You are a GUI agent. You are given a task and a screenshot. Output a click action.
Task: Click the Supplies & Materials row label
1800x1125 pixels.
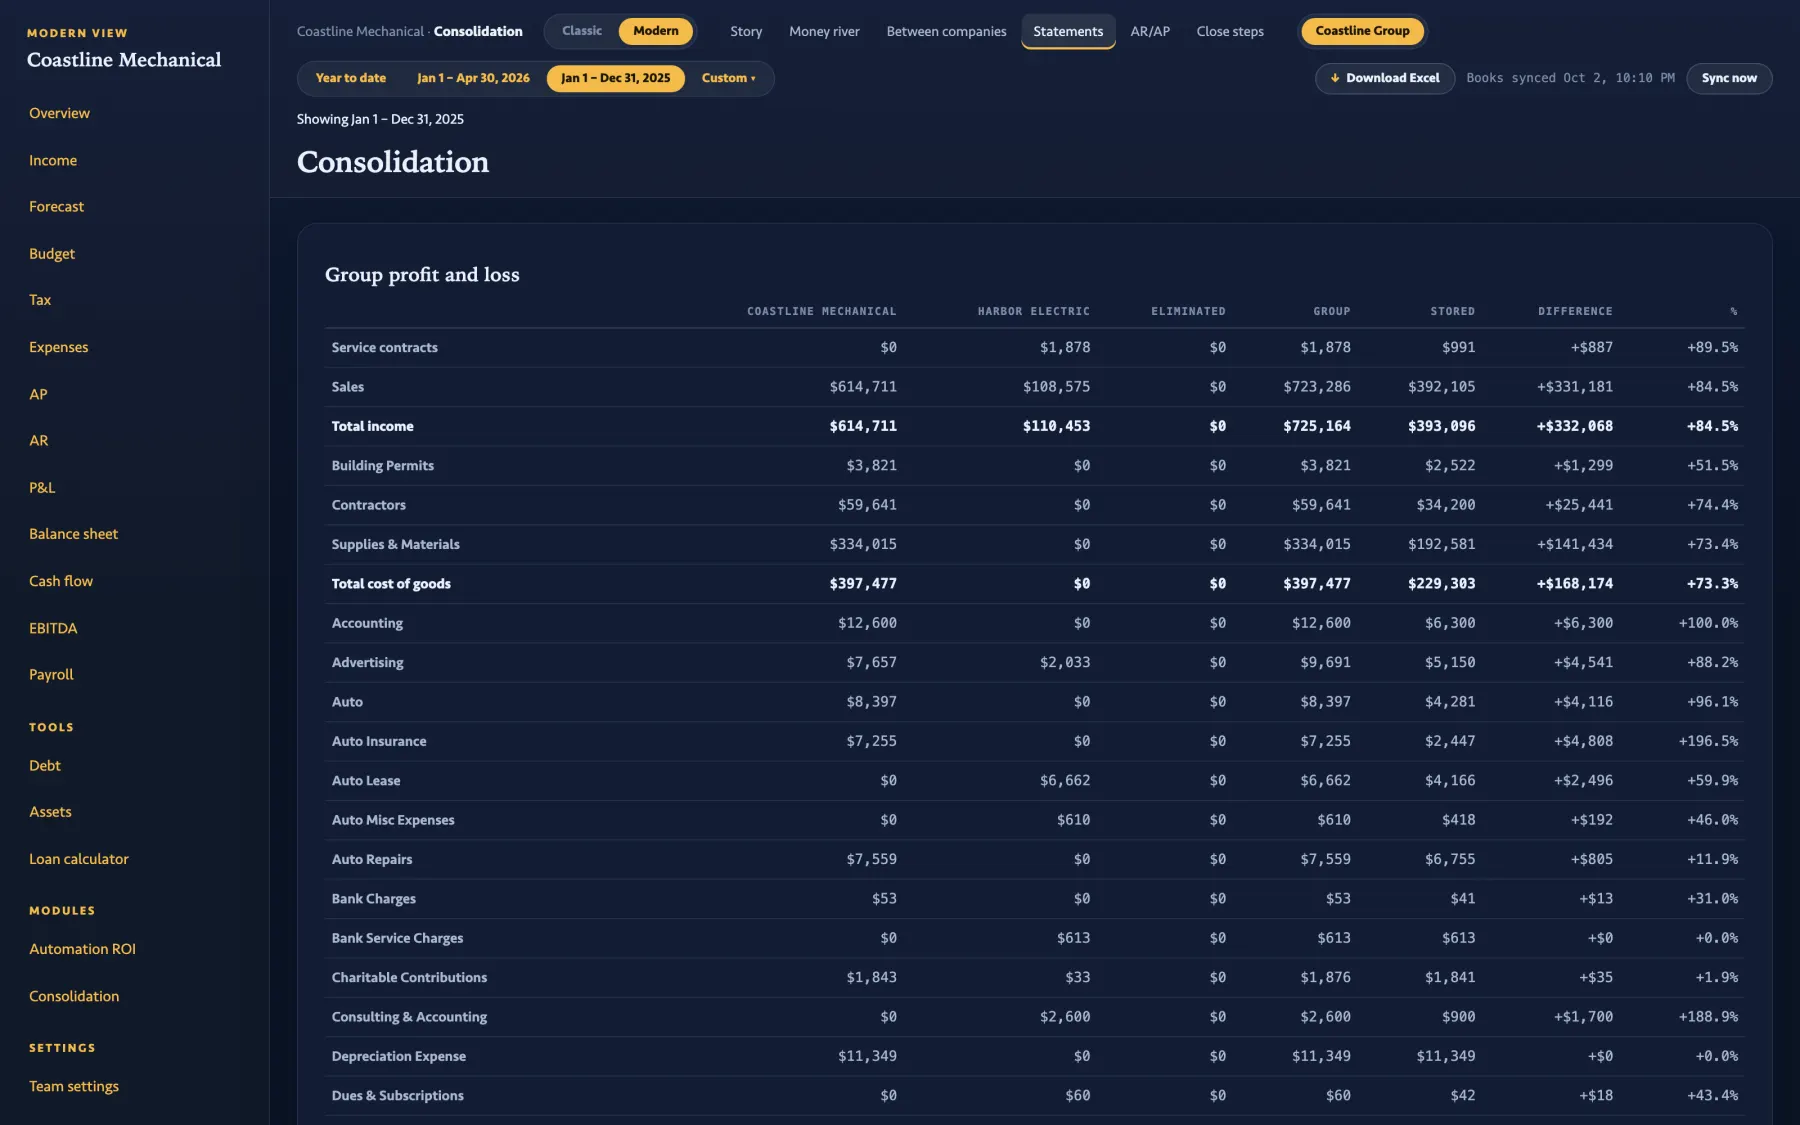tap(396, 544)
